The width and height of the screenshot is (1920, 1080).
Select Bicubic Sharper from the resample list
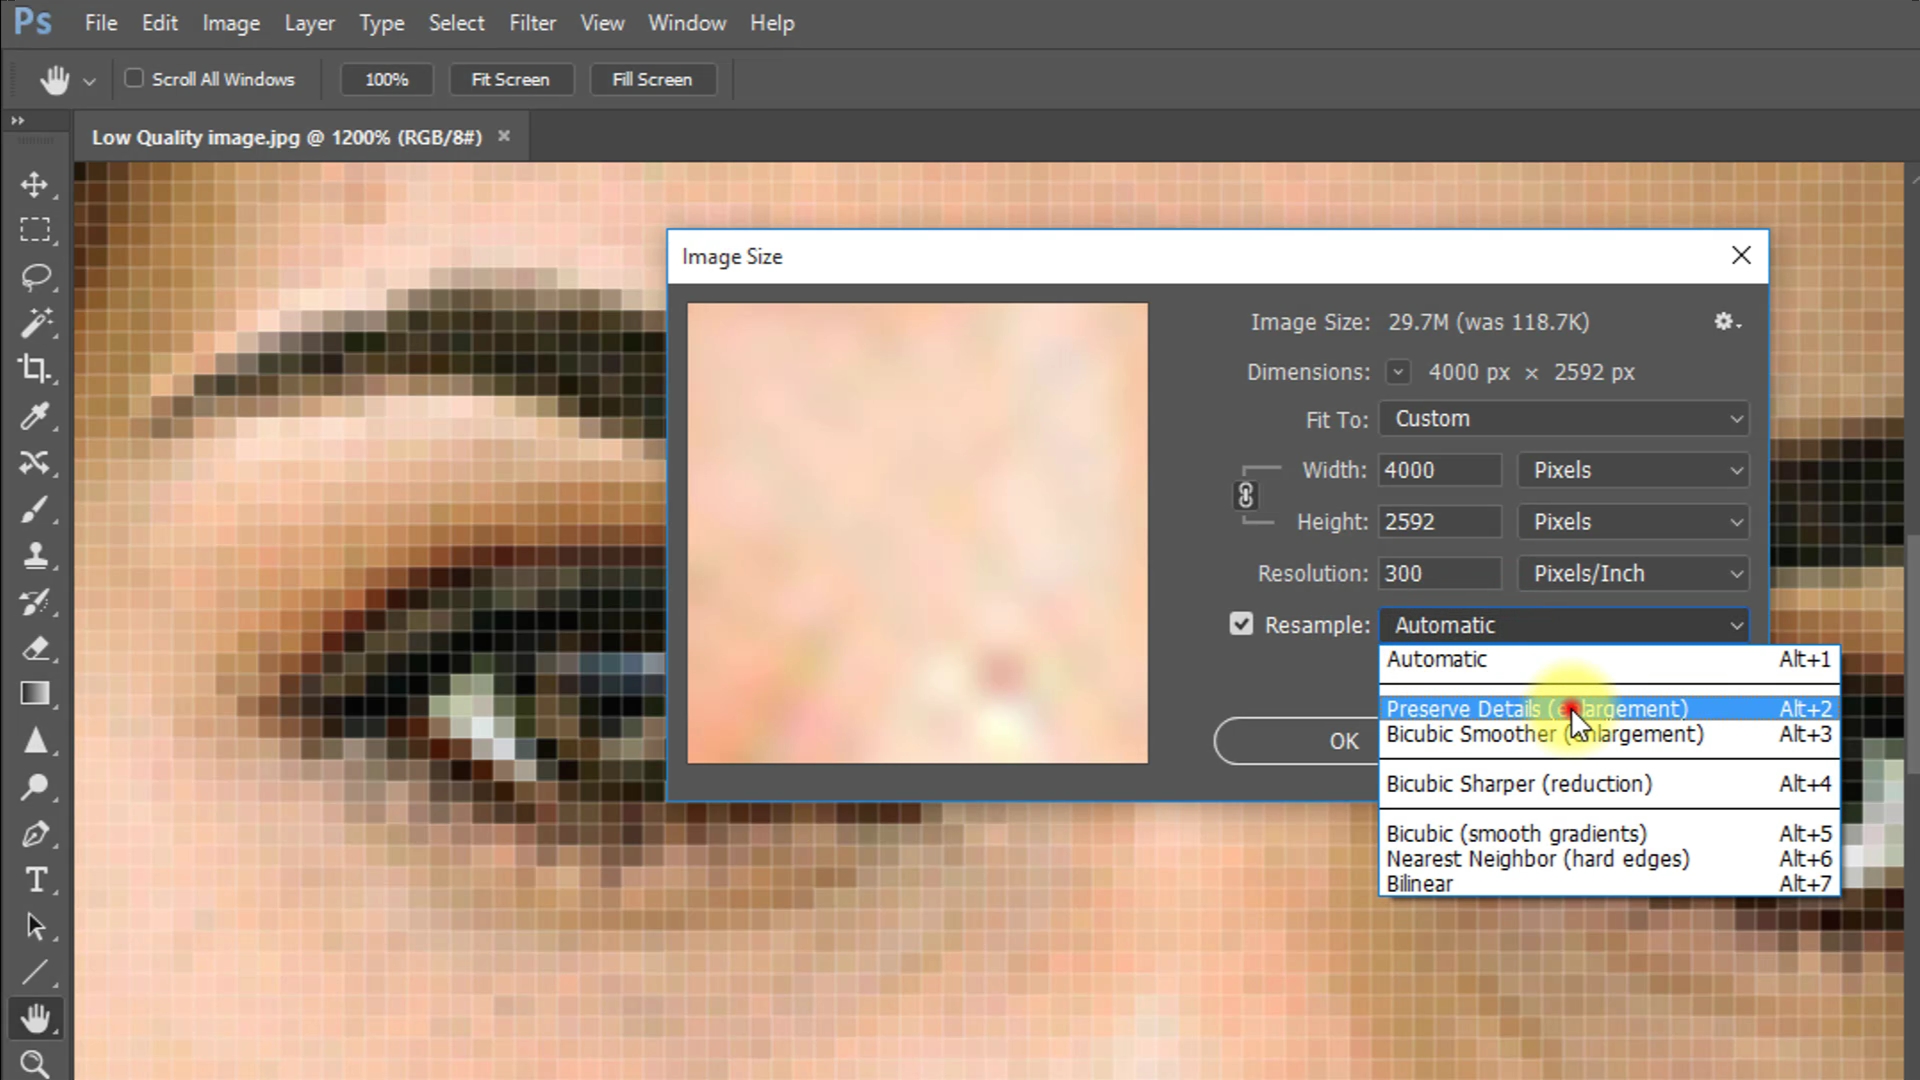point(1519,784)
